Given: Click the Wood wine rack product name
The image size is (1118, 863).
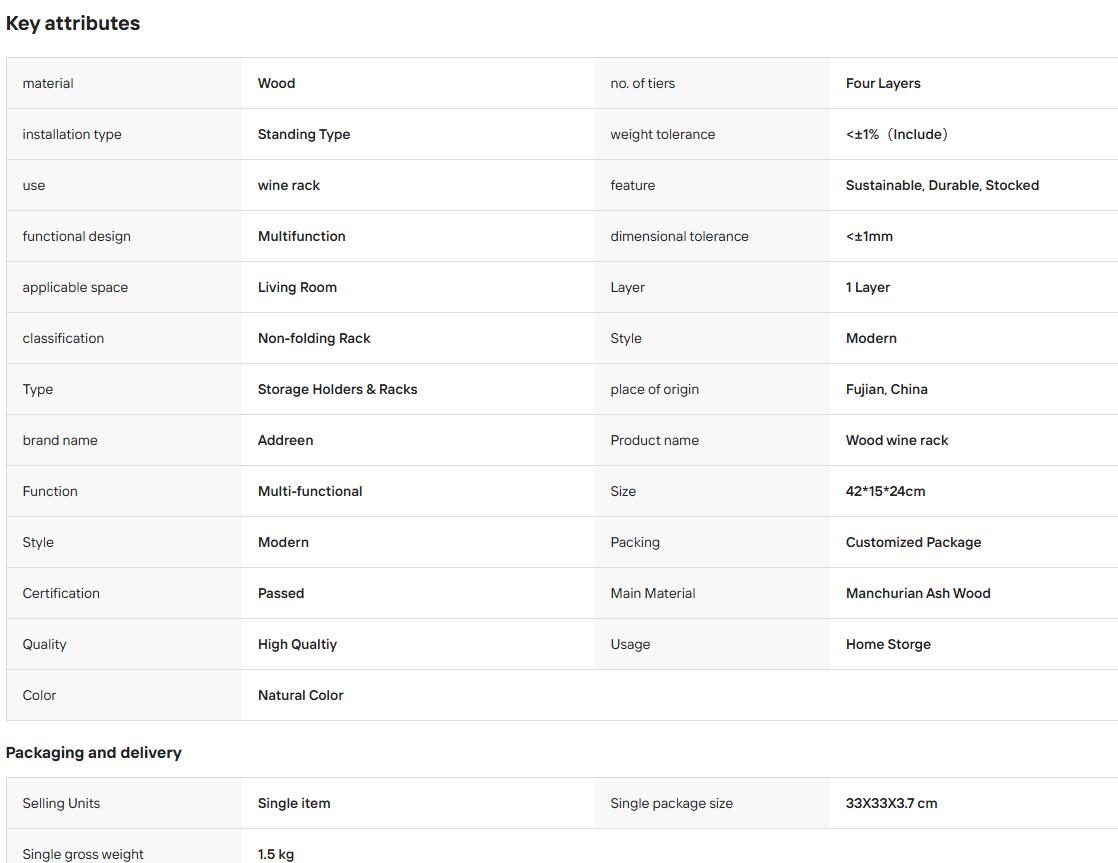Looking at the screenshot, I should (897, 440).
